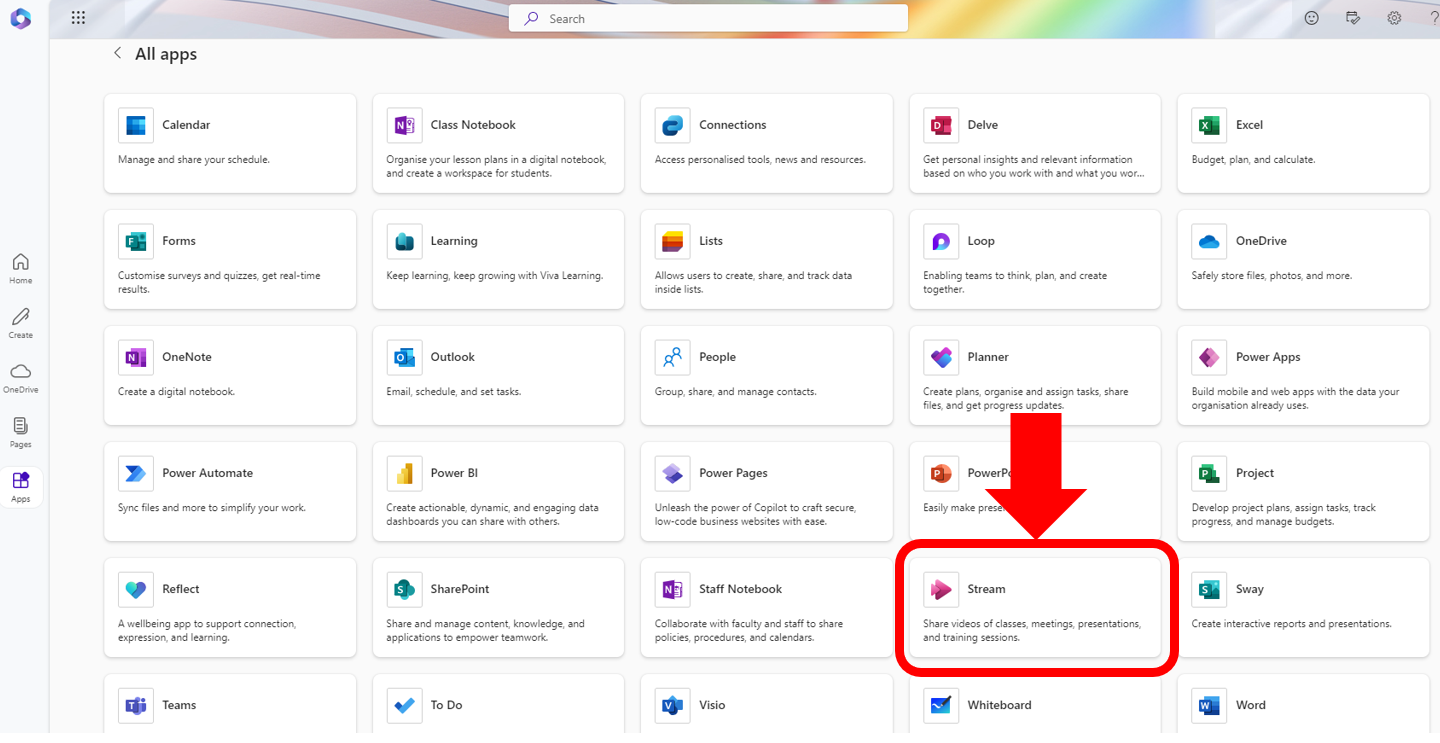Click the Search field
The image size is (1440, 743).
[x=708, y=17]
